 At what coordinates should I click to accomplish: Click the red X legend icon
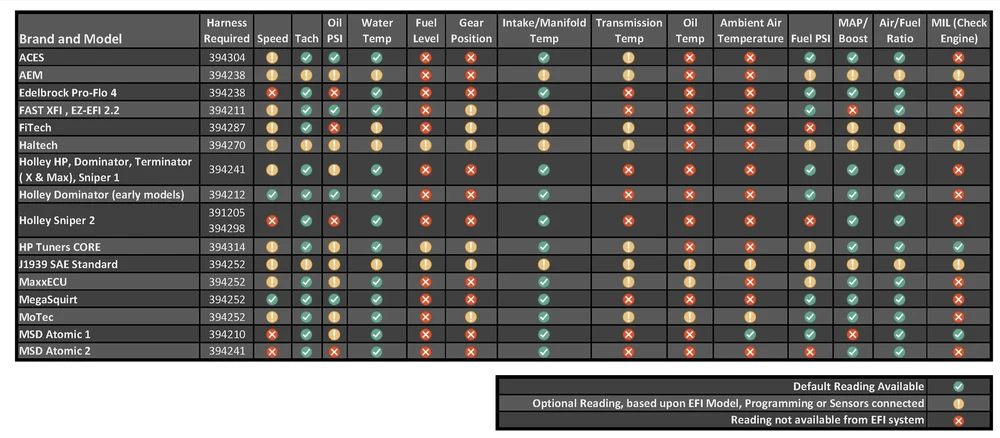[x=958, y=420]
